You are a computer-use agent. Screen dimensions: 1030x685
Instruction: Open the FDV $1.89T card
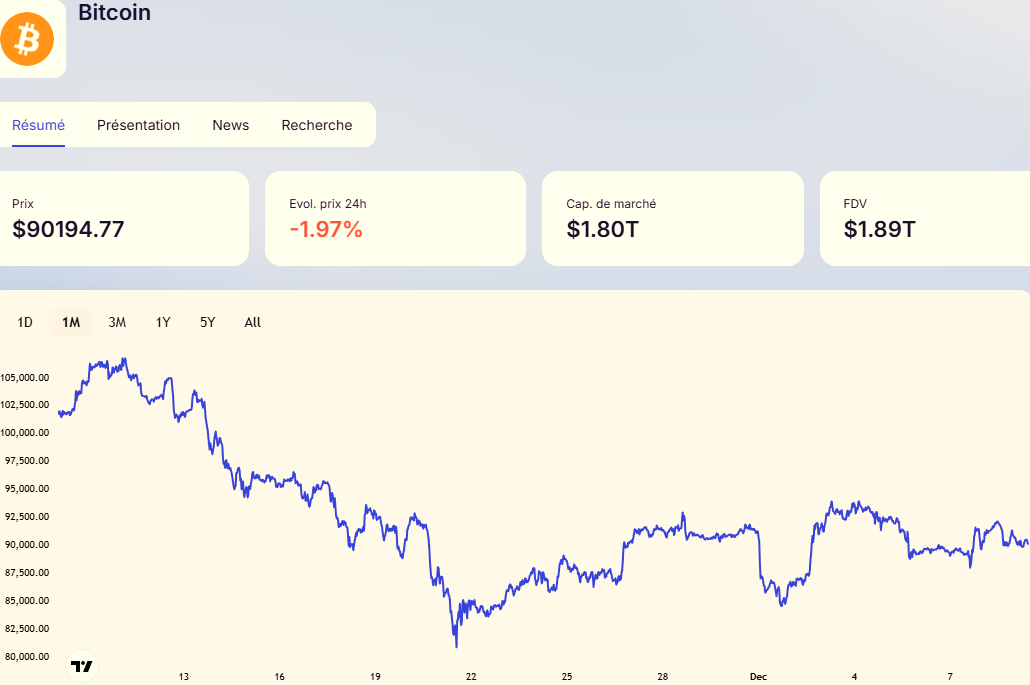pos(925,219)
